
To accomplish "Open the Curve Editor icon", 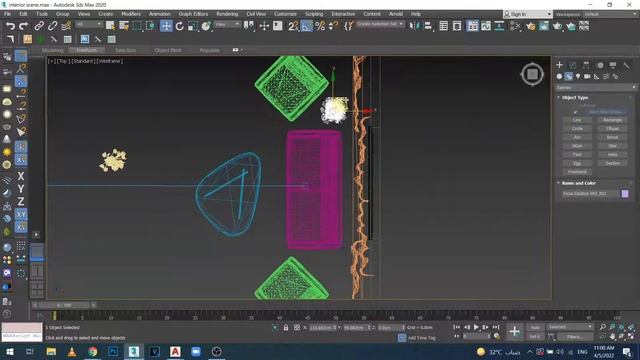I will 486,26.
